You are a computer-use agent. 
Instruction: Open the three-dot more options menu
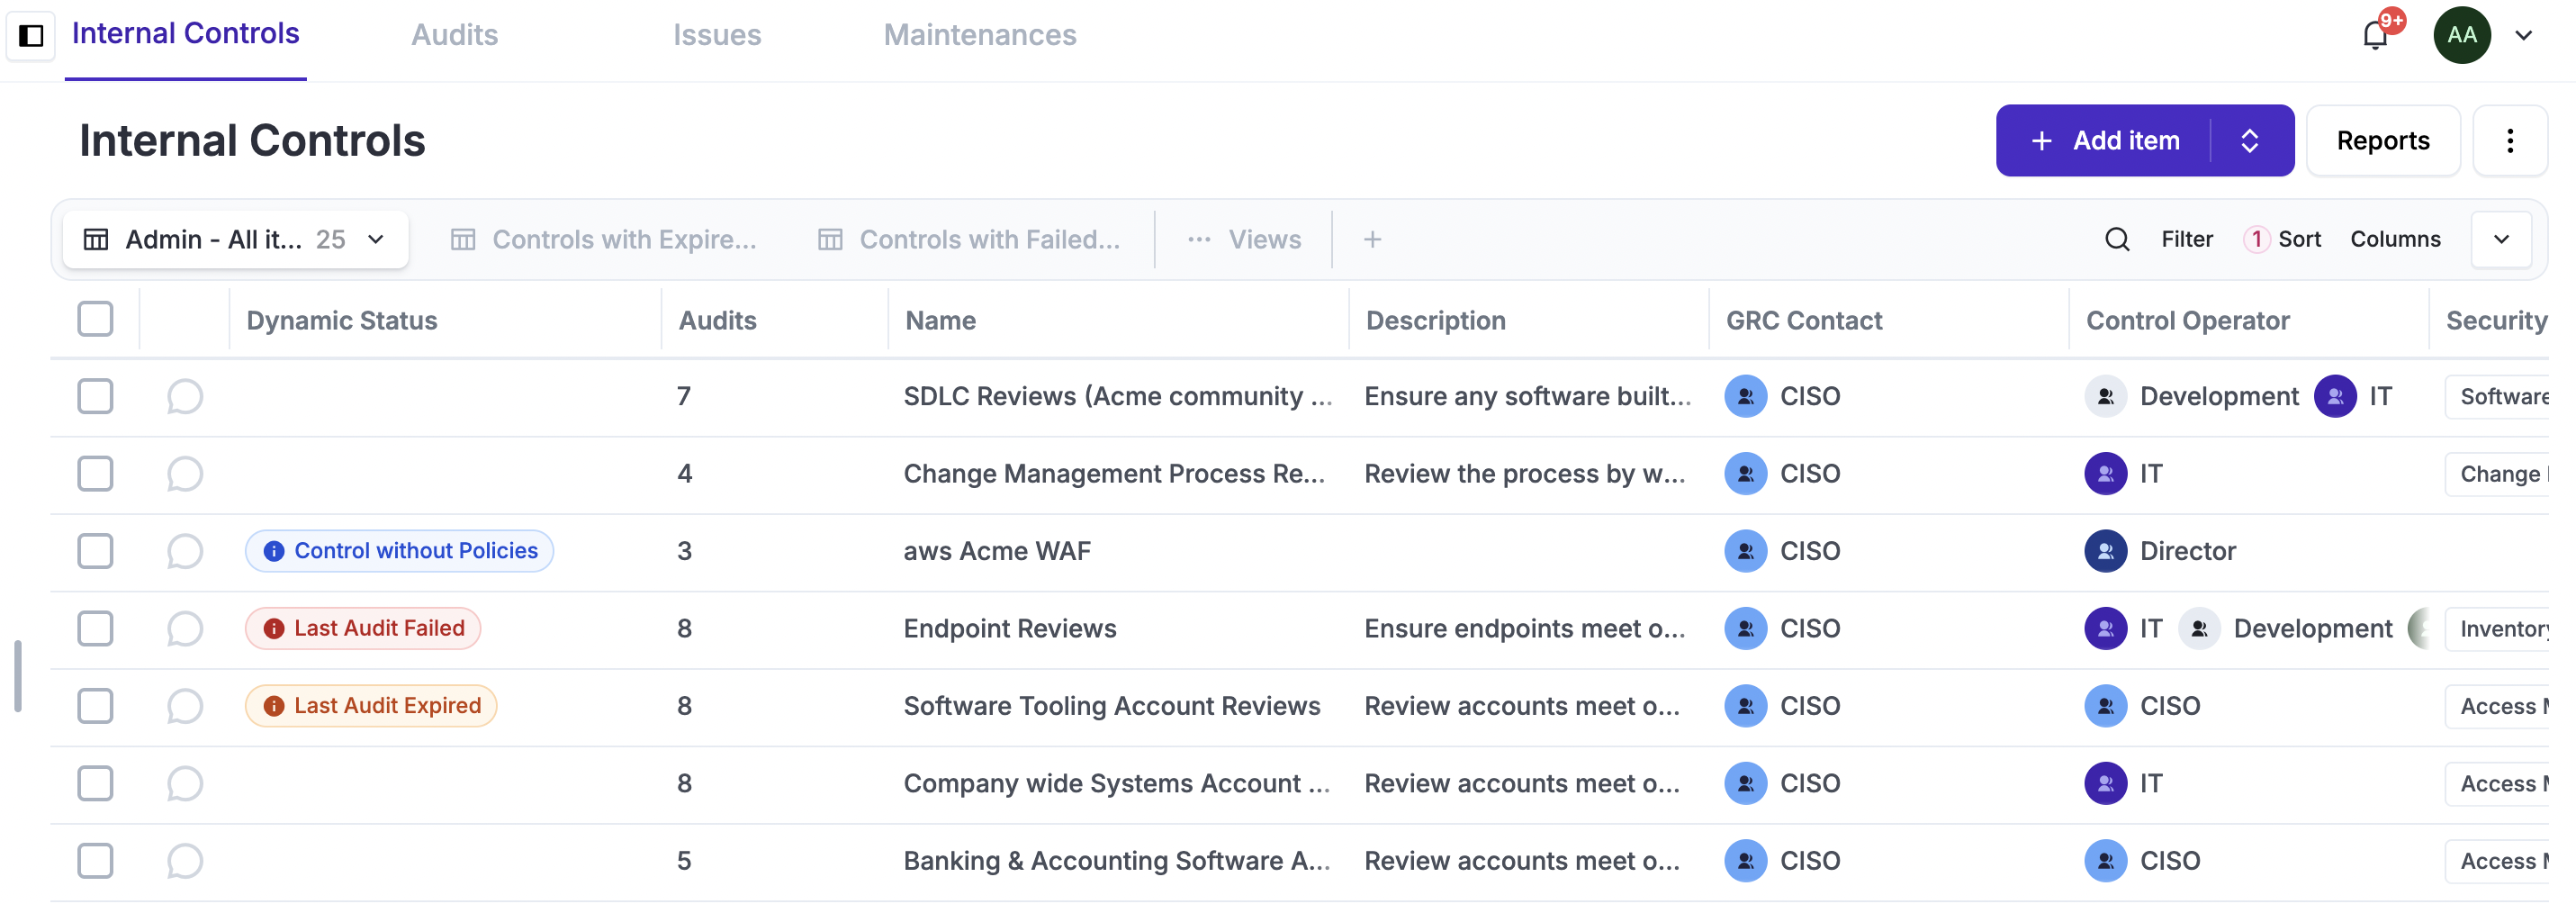tap(2509, 141)
